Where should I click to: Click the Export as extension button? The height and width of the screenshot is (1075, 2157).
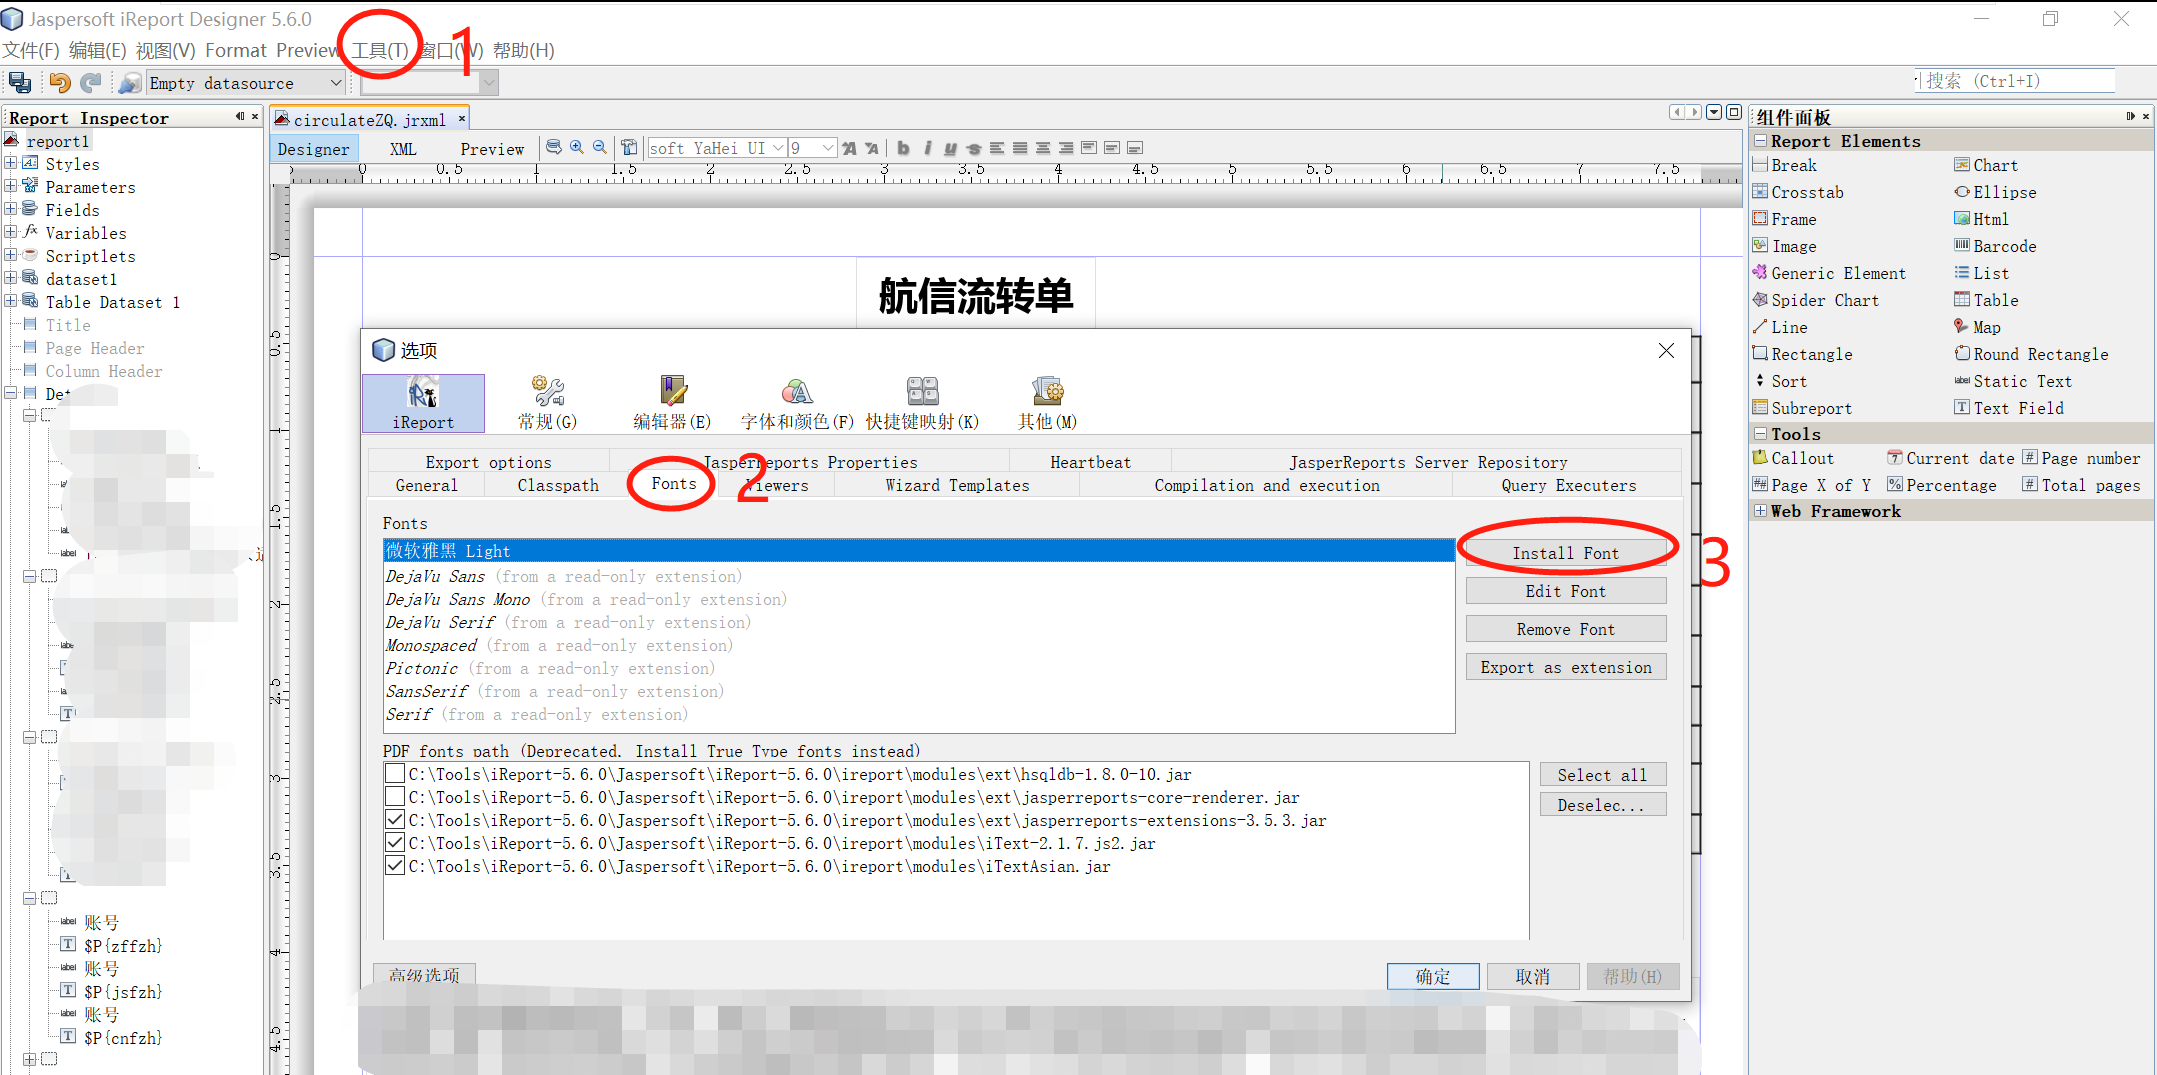[1566, 667]
